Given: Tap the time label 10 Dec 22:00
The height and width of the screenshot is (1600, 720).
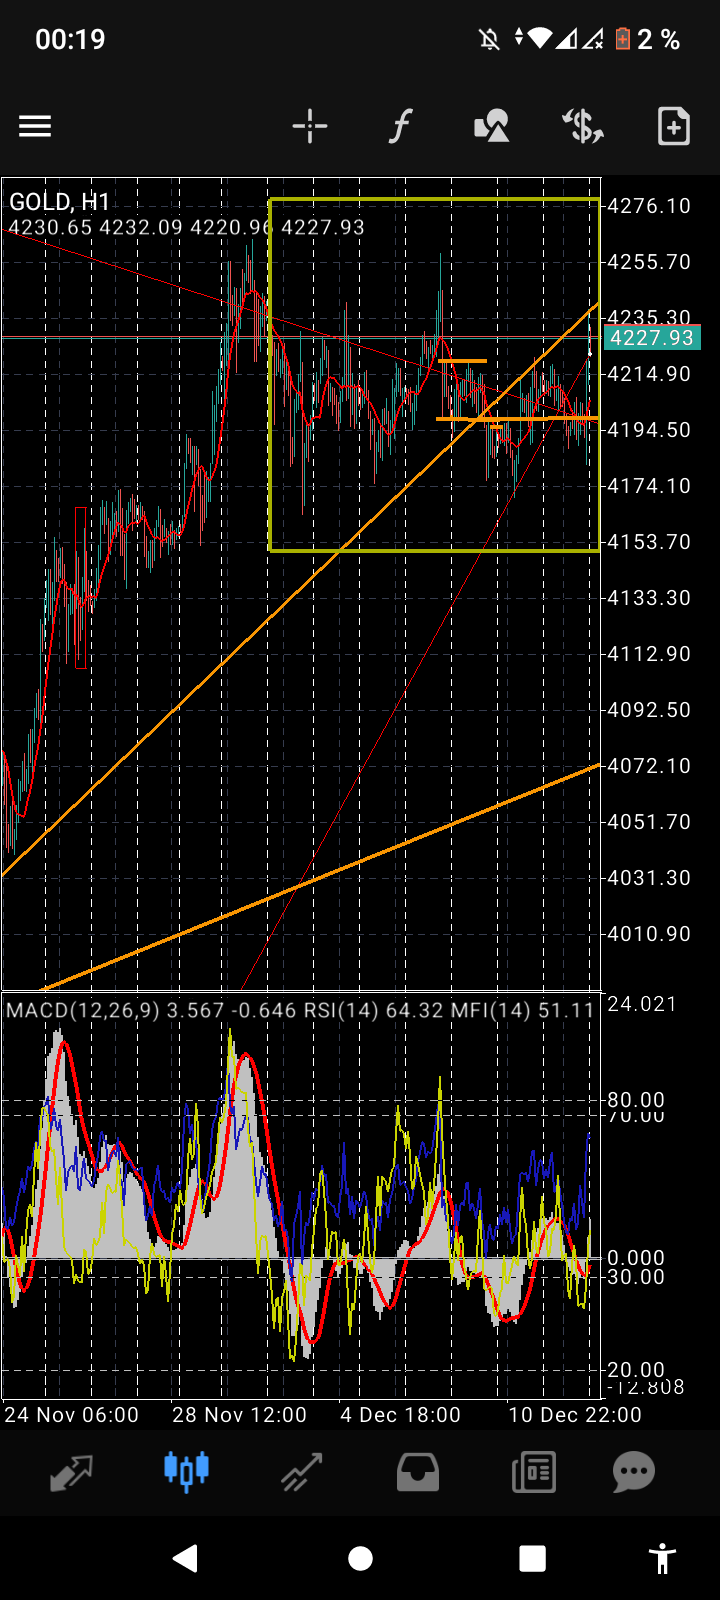Looking at the screenshot, I should (x=574, y=1415).
